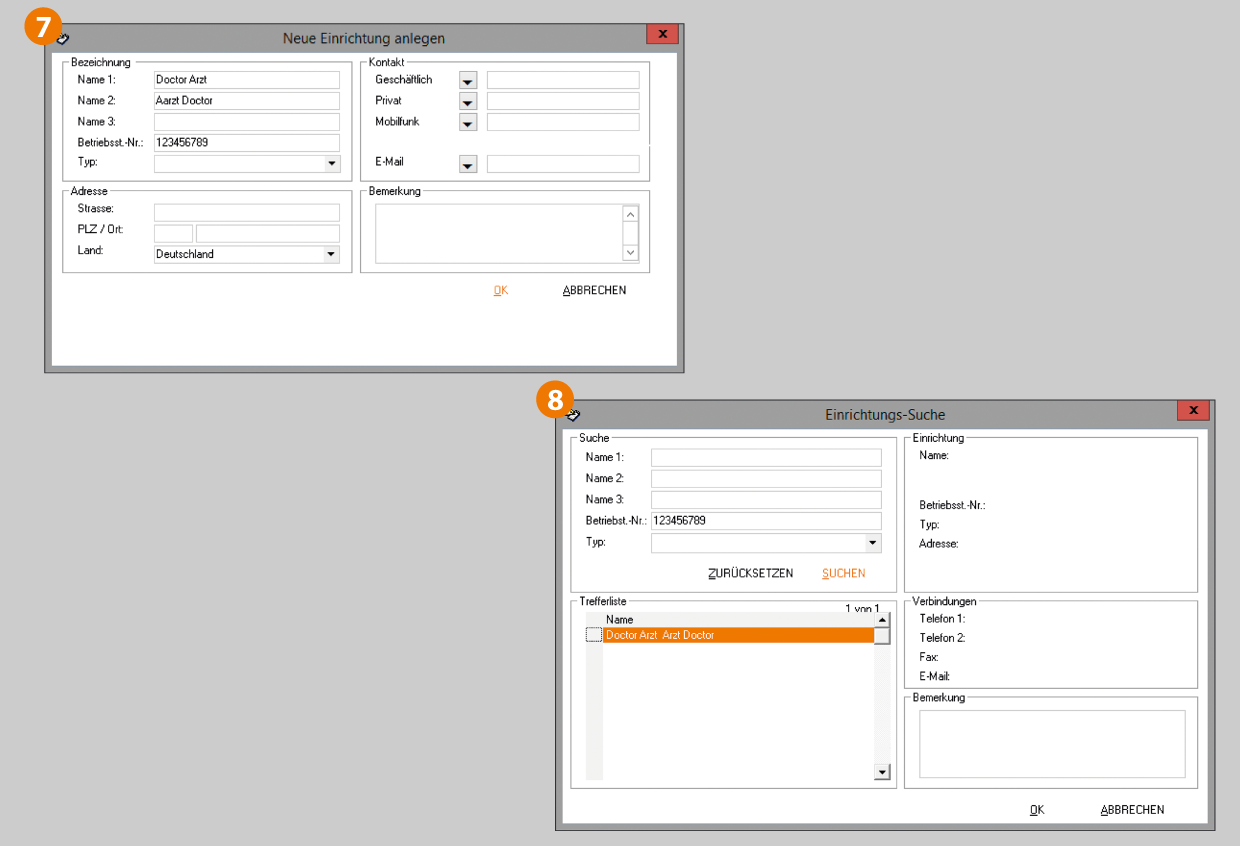
Task: Click Trefferliste scrollbar up arrow
Action: click(882, 620)
